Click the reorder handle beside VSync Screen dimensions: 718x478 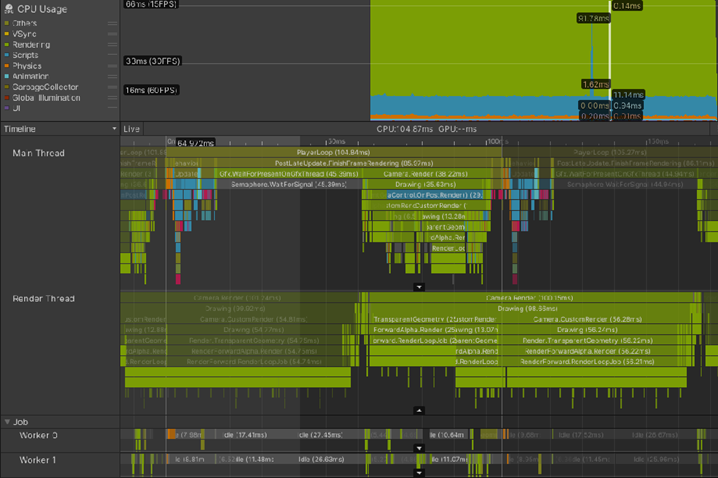pyautogui.click(x=112, y=34)
